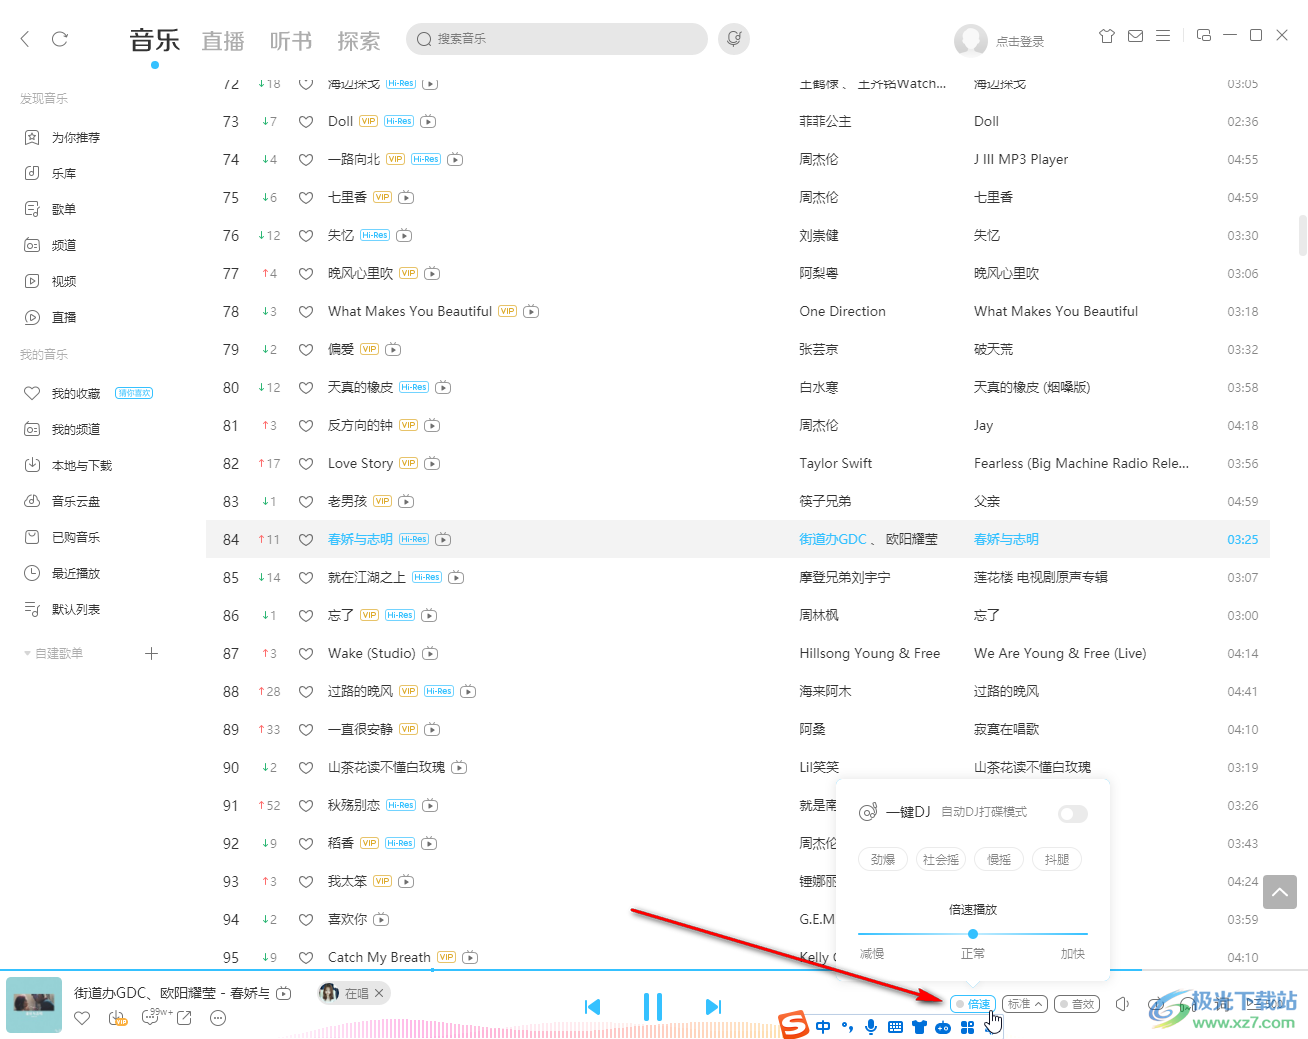Play MV icon for Doll song
This screenshot has height=1039, width=1308.
coord(428,122)
